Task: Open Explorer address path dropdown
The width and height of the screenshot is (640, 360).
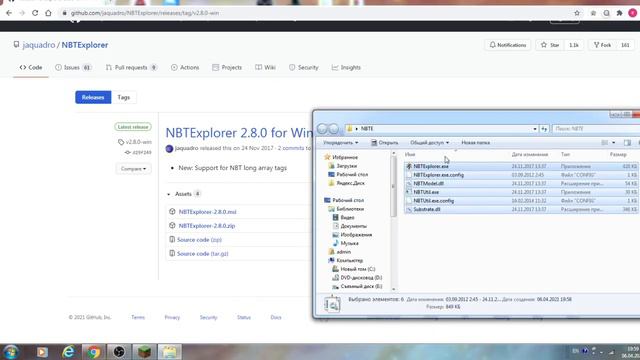Action: (x=535, y=129)
